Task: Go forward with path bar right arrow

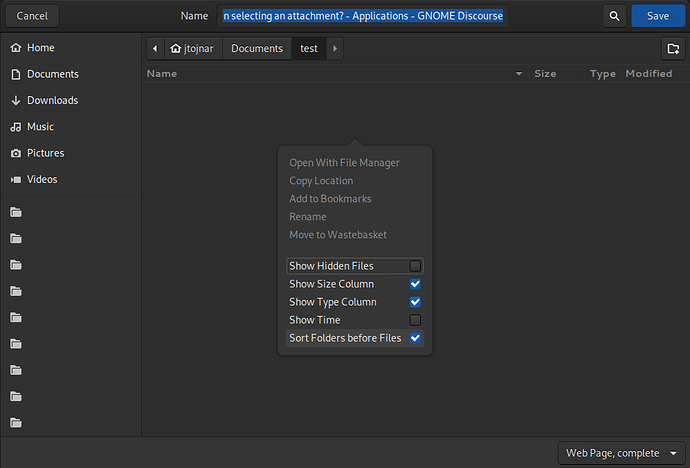Action: click(335, 48)
